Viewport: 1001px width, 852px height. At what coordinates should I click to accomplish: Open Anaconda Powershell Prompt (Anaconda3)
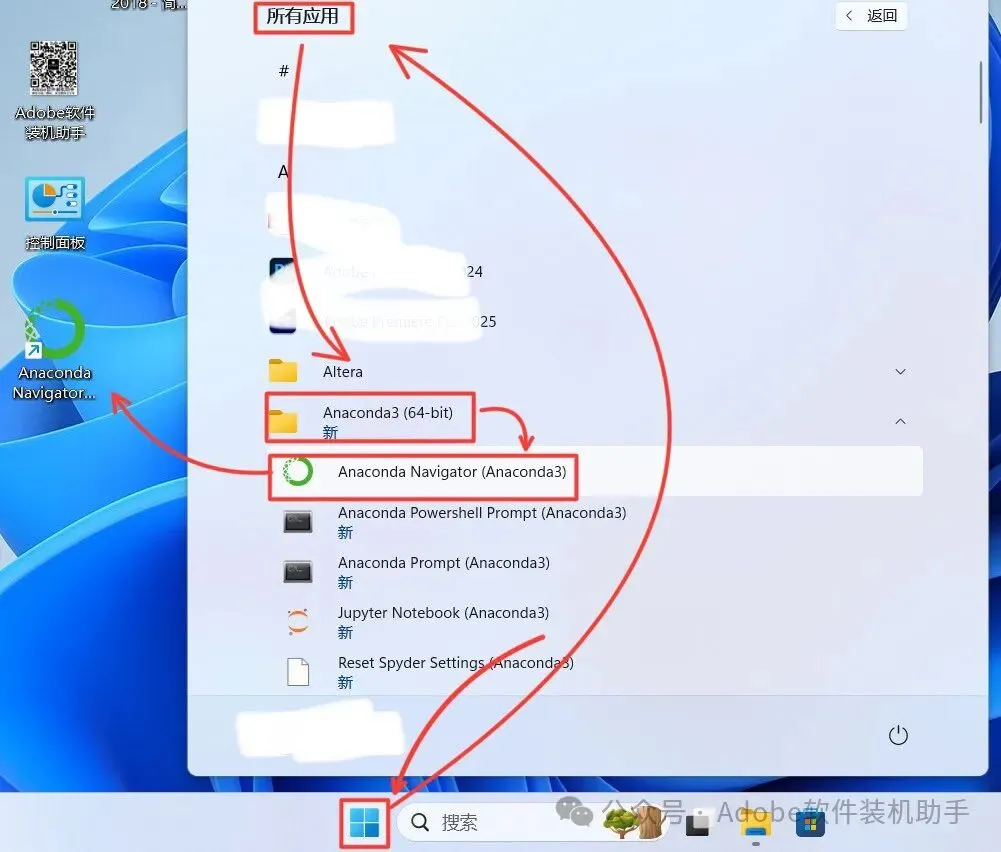(x=594, y=521)
